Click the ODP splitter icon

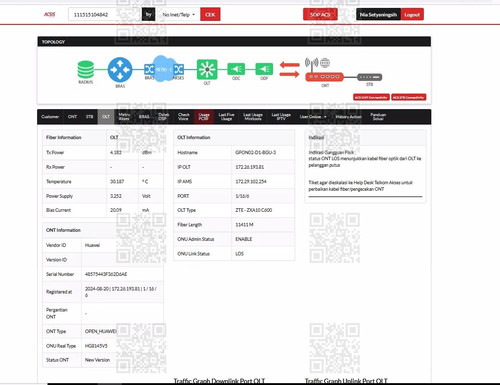coord(264,69)
